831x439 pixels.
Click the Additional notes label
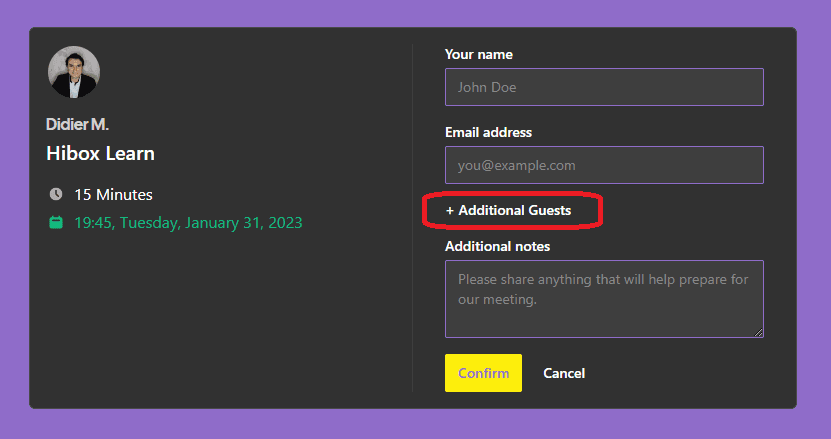[x=497, y=246]
